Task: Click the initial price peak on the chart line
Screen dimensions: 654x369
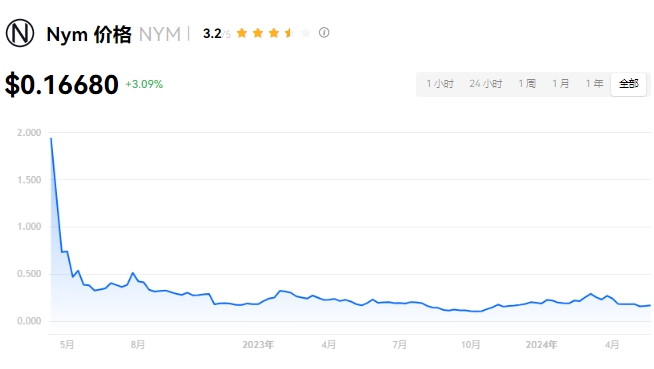Action: click(x=51, y=138)
